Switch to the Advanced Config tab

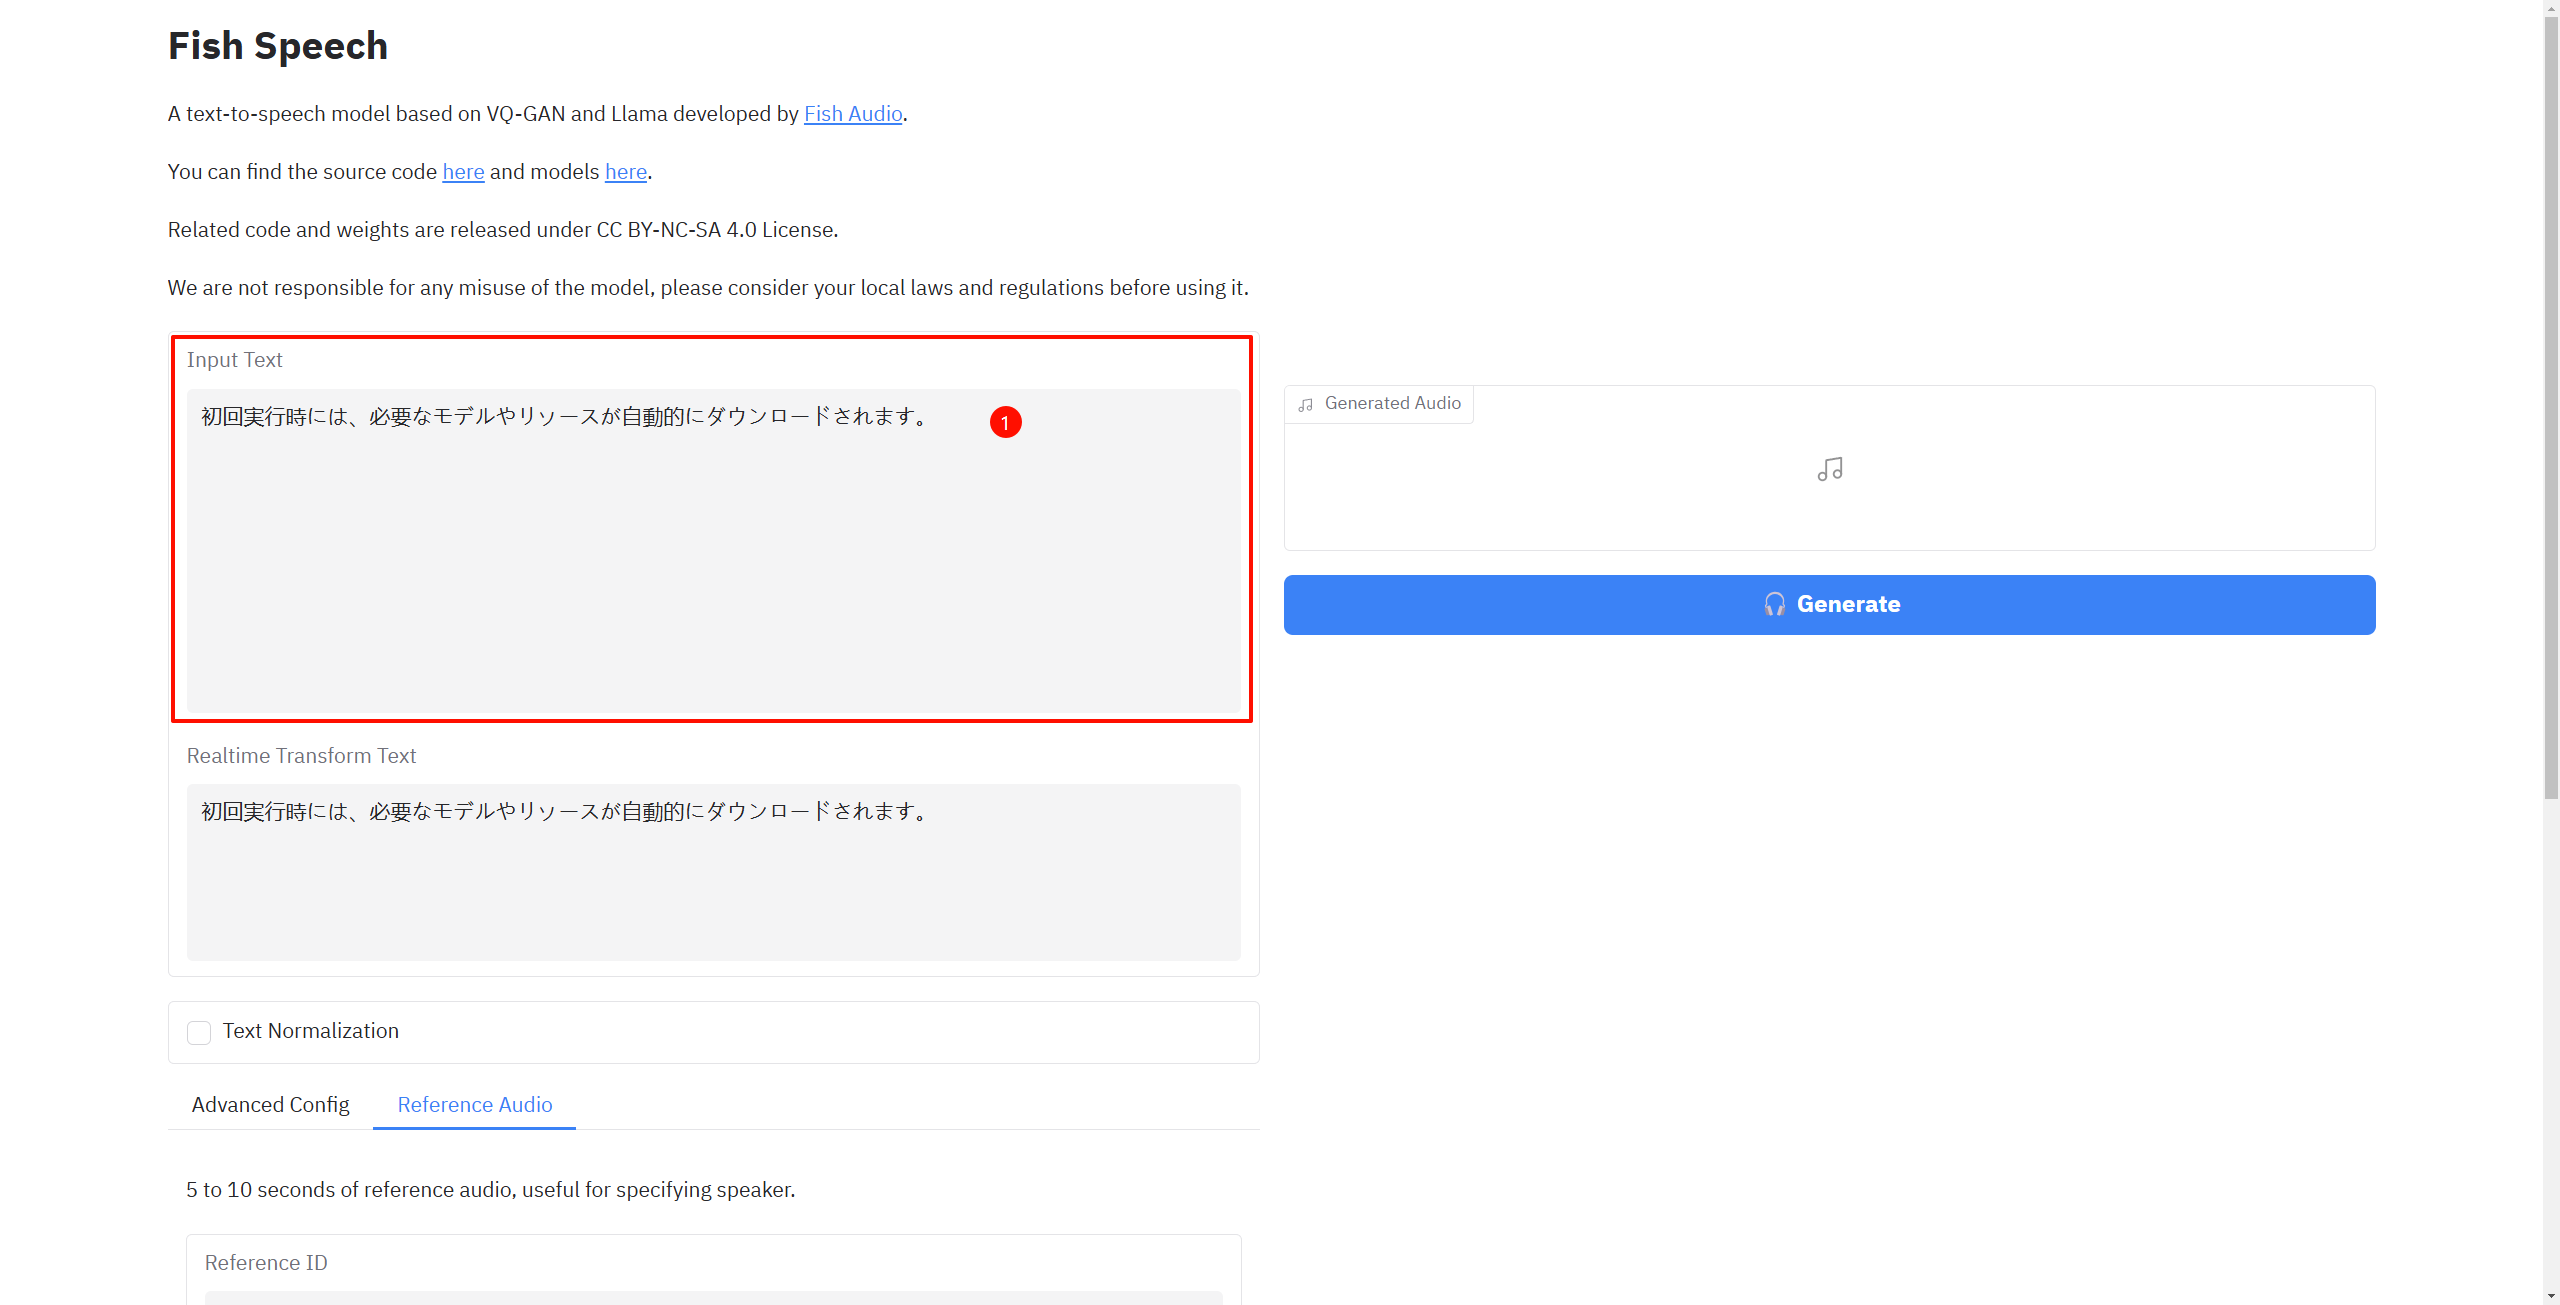(270, 1104)
